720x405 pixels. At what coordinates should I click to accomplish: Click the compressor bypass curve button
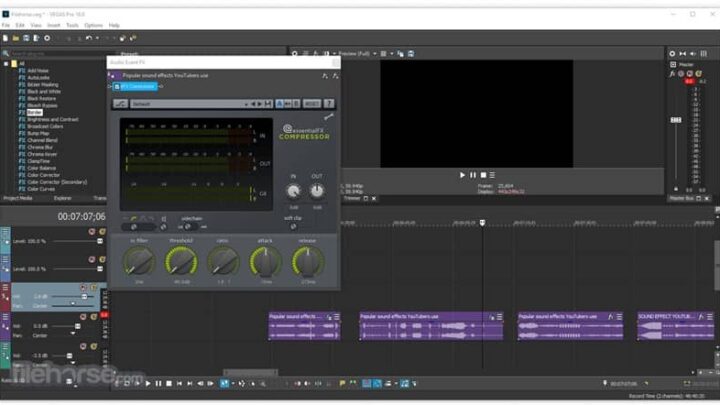tap(121, 104)
